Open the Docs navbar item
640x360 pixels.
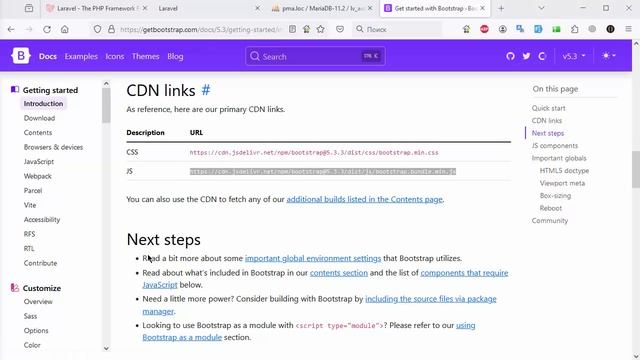48,56
